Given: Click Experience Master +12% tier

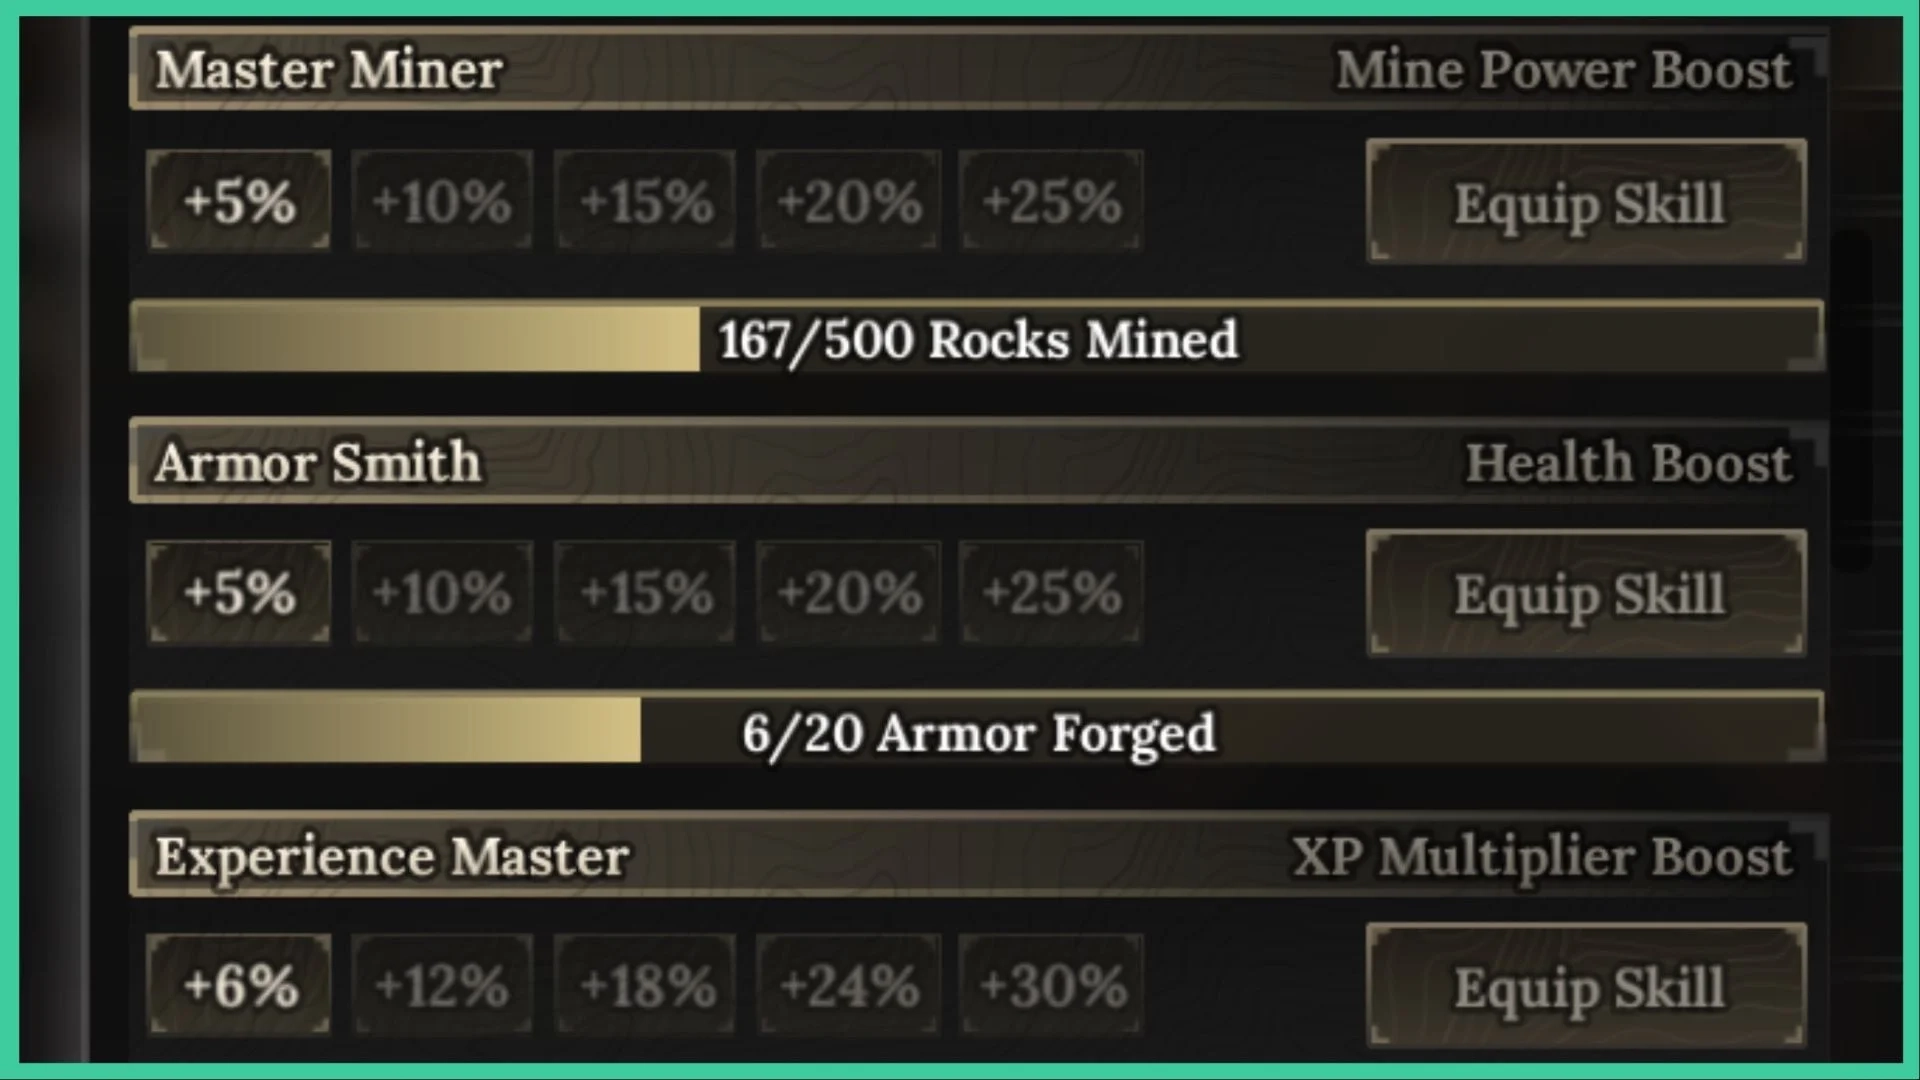Looking at the screenshot, I should 442,985.
